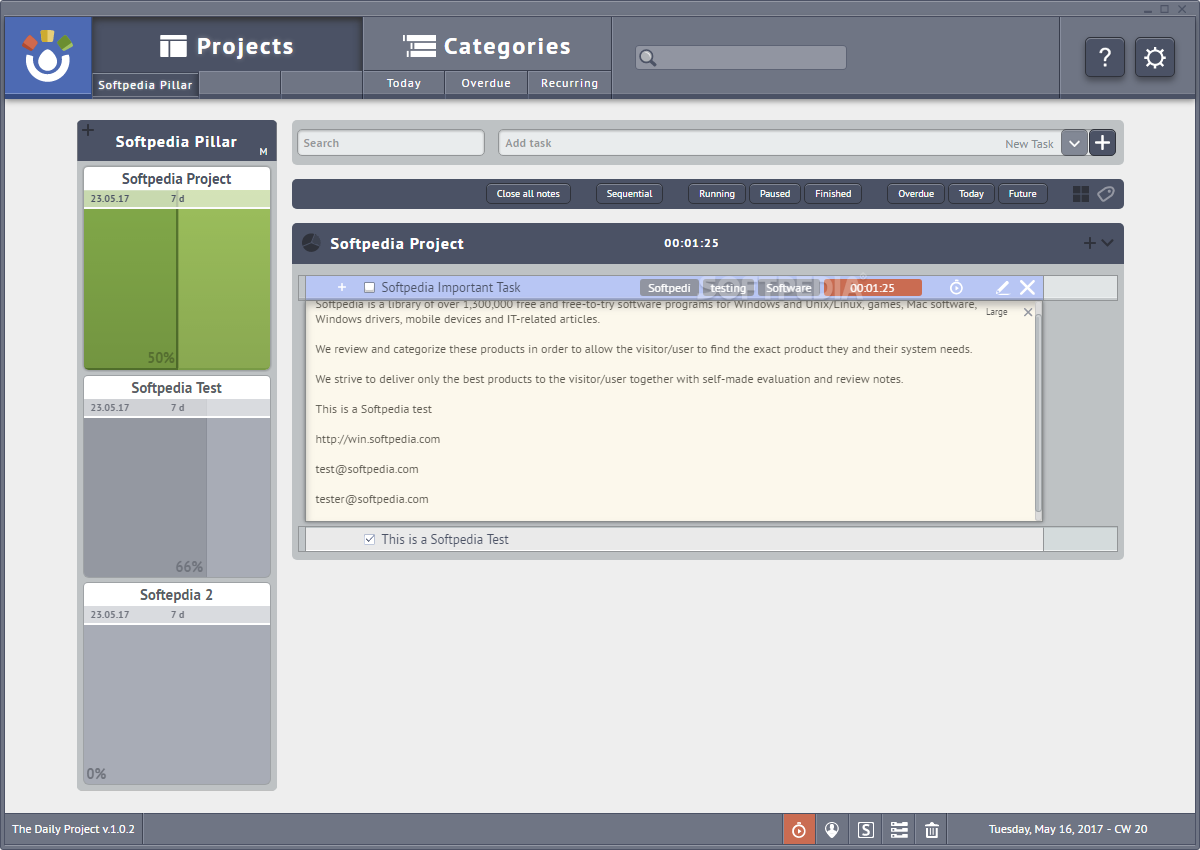Collapse Softpedia Project with chevron

1107,243
